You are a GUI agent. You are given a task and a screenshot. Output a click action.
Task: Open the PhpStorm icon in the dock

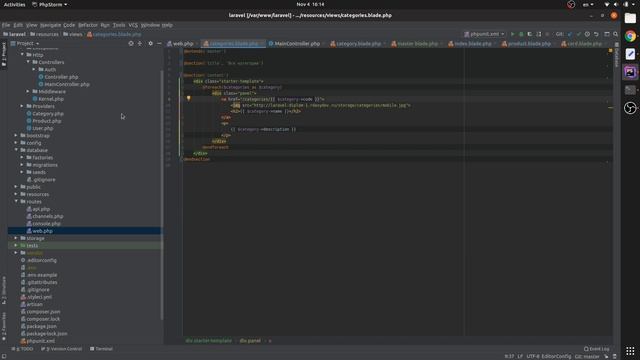[630, 72]
